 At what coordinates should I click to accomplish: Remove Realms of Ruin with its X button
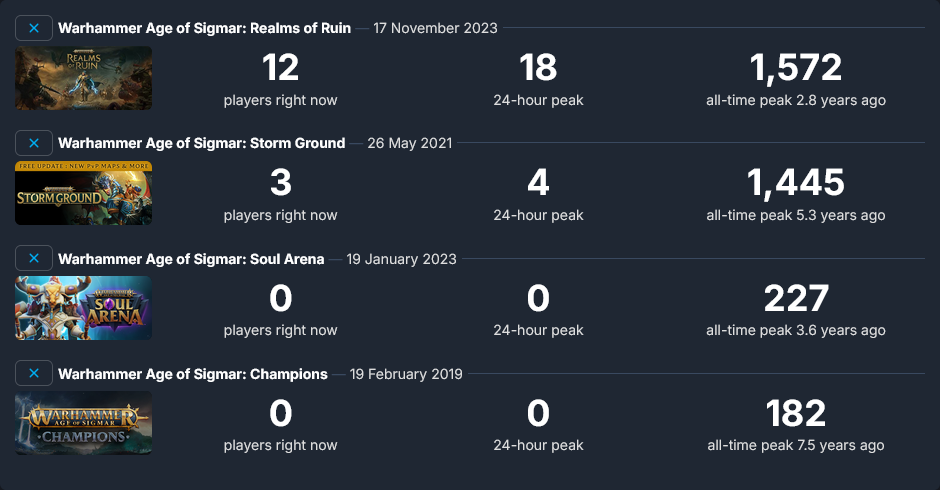click(x=34, y=28)
